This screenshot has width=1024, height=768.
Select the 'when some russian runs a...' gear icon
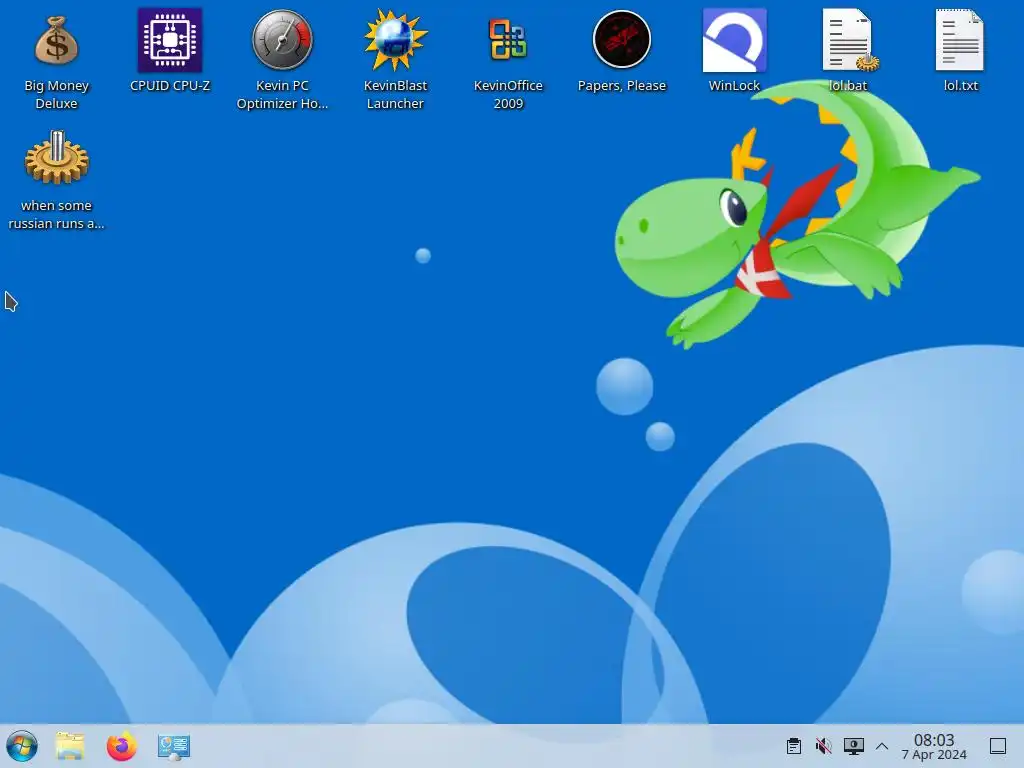pyautogui.click(x=56, y=158)
